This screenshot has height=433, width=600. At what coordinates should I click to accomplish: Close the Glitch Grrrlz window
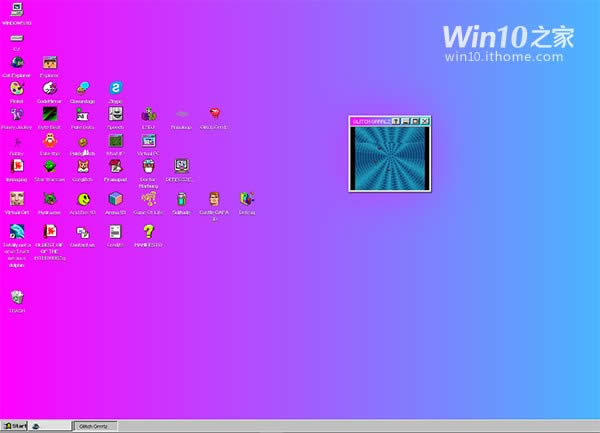pos(426,121)
